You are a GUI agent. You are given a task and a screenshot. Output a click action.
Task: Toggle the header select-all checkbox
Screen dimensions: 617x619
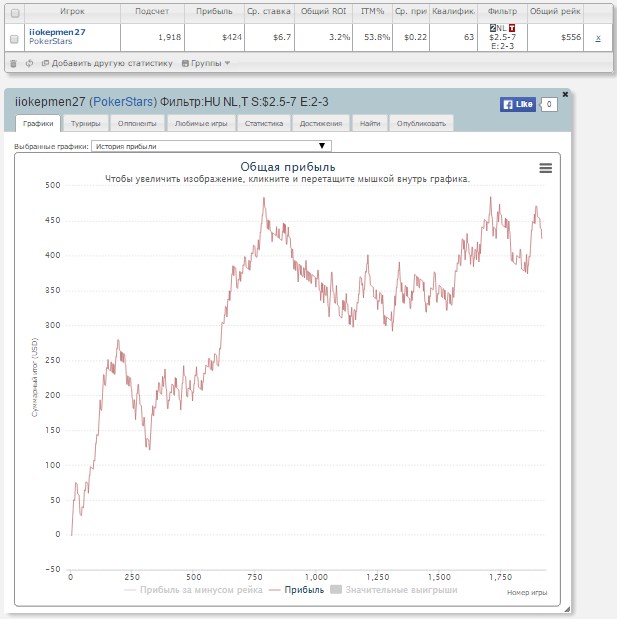(x=15, y=13)
